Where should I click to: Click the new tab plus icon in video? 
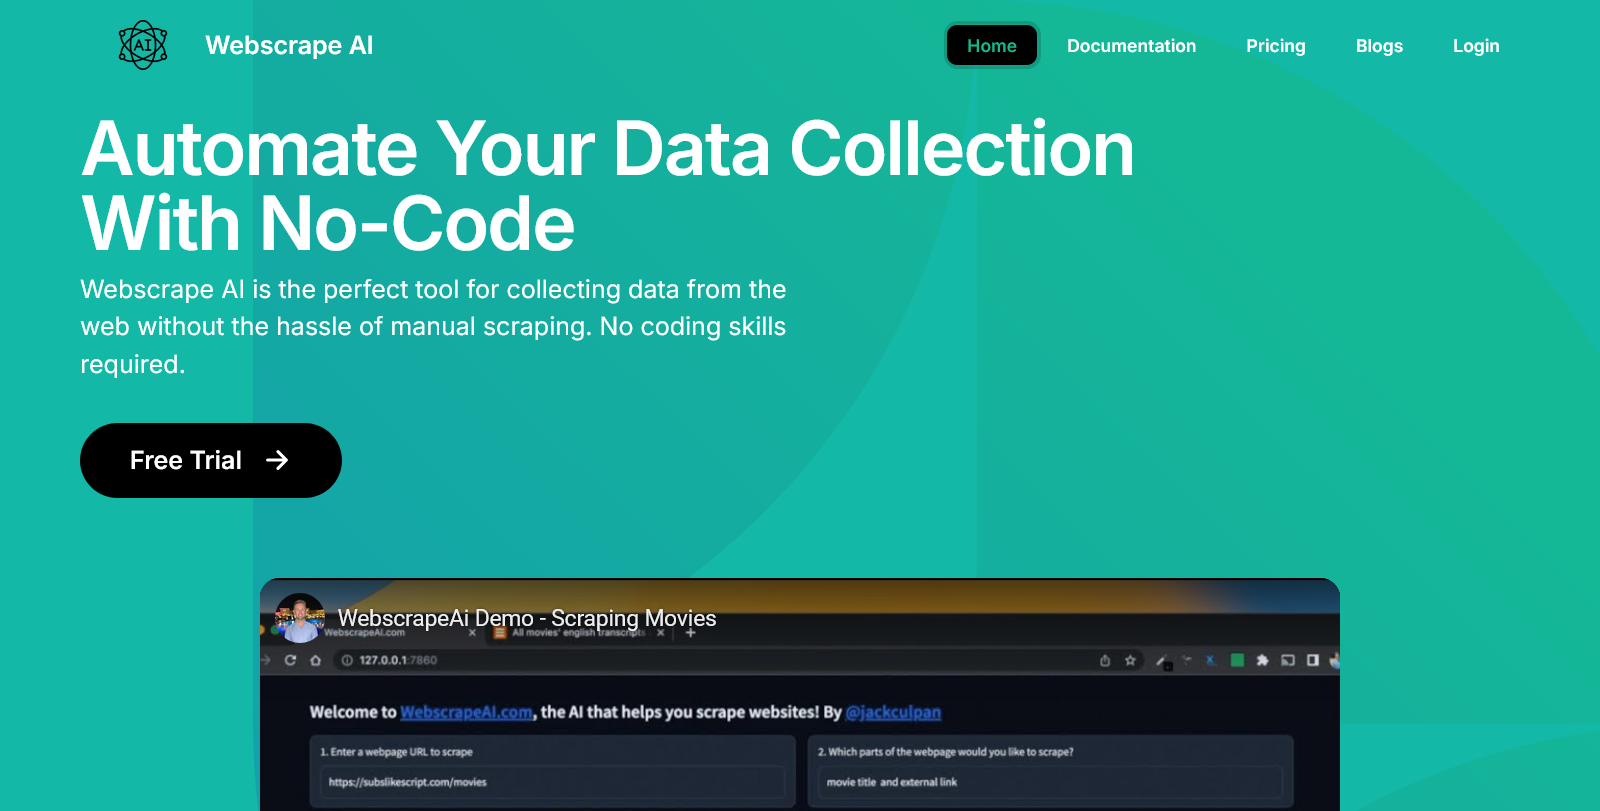point(690,633)
